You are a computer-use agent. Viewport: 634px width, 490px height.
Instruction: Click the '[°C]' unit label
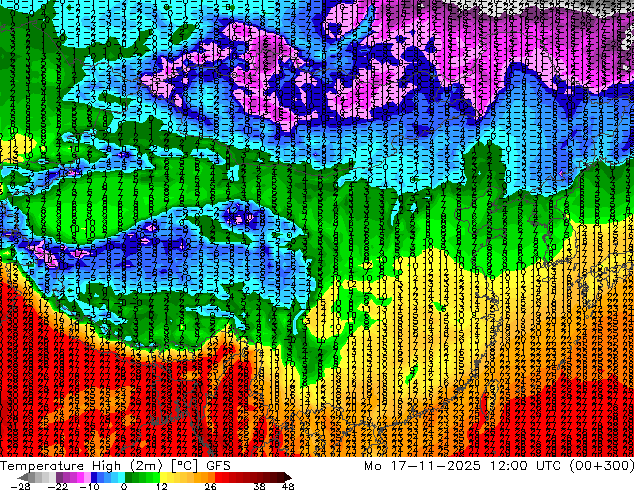tap(184, 466)
